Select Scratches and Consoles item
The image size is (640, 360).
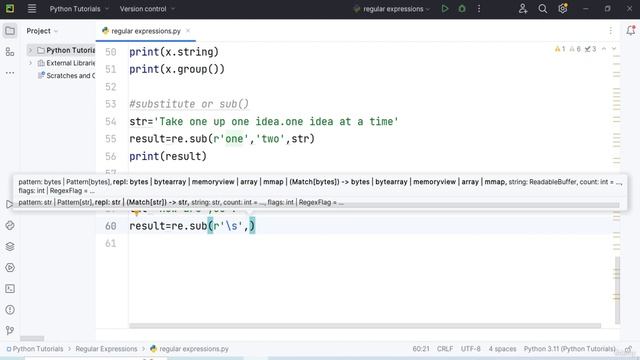(66, 76)
